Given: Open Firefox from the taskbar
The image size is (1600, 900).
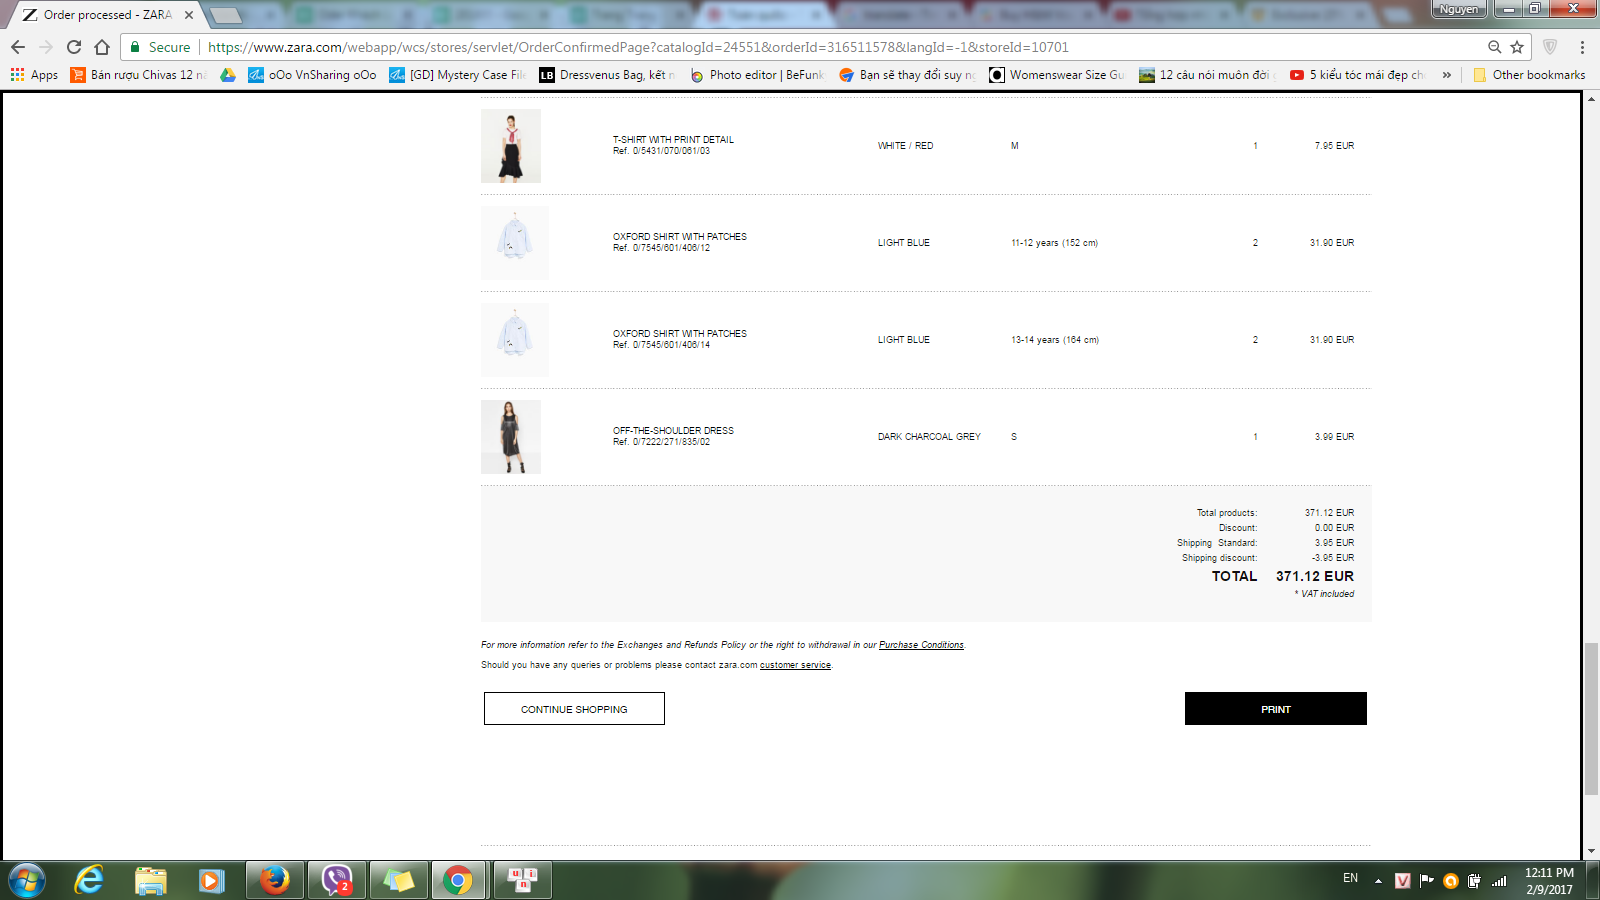Looking at the screenshot, I should pyautogui.click(x=274, y=880).
